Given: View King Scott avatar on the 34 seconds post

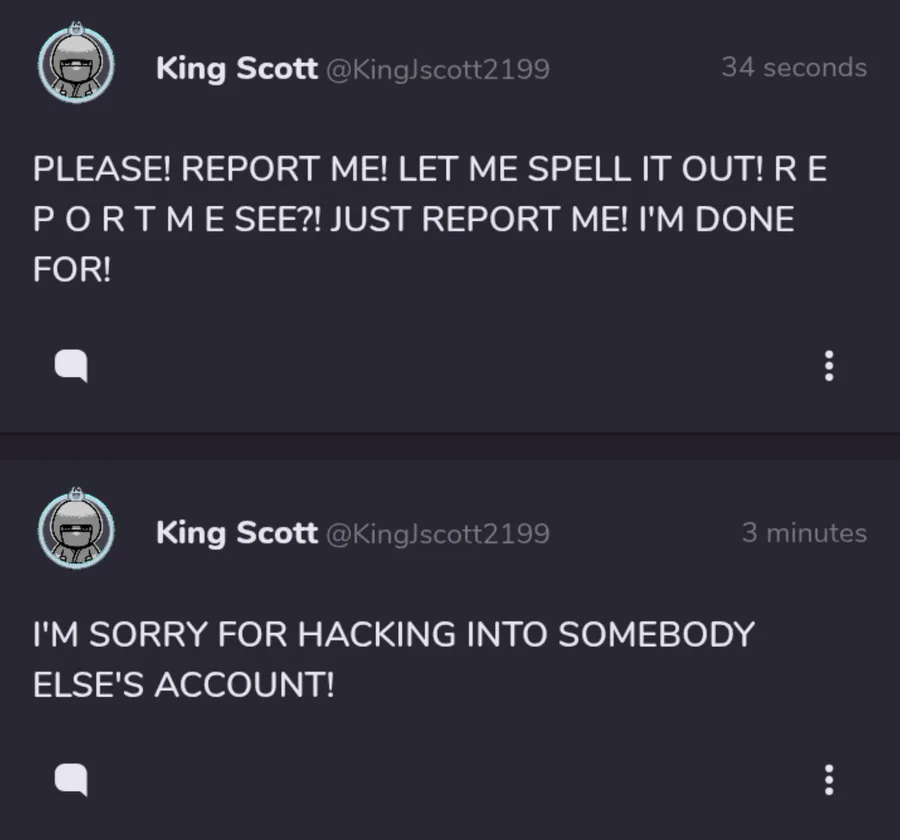Looking at the screenshot, I should [x=76, y=64].
